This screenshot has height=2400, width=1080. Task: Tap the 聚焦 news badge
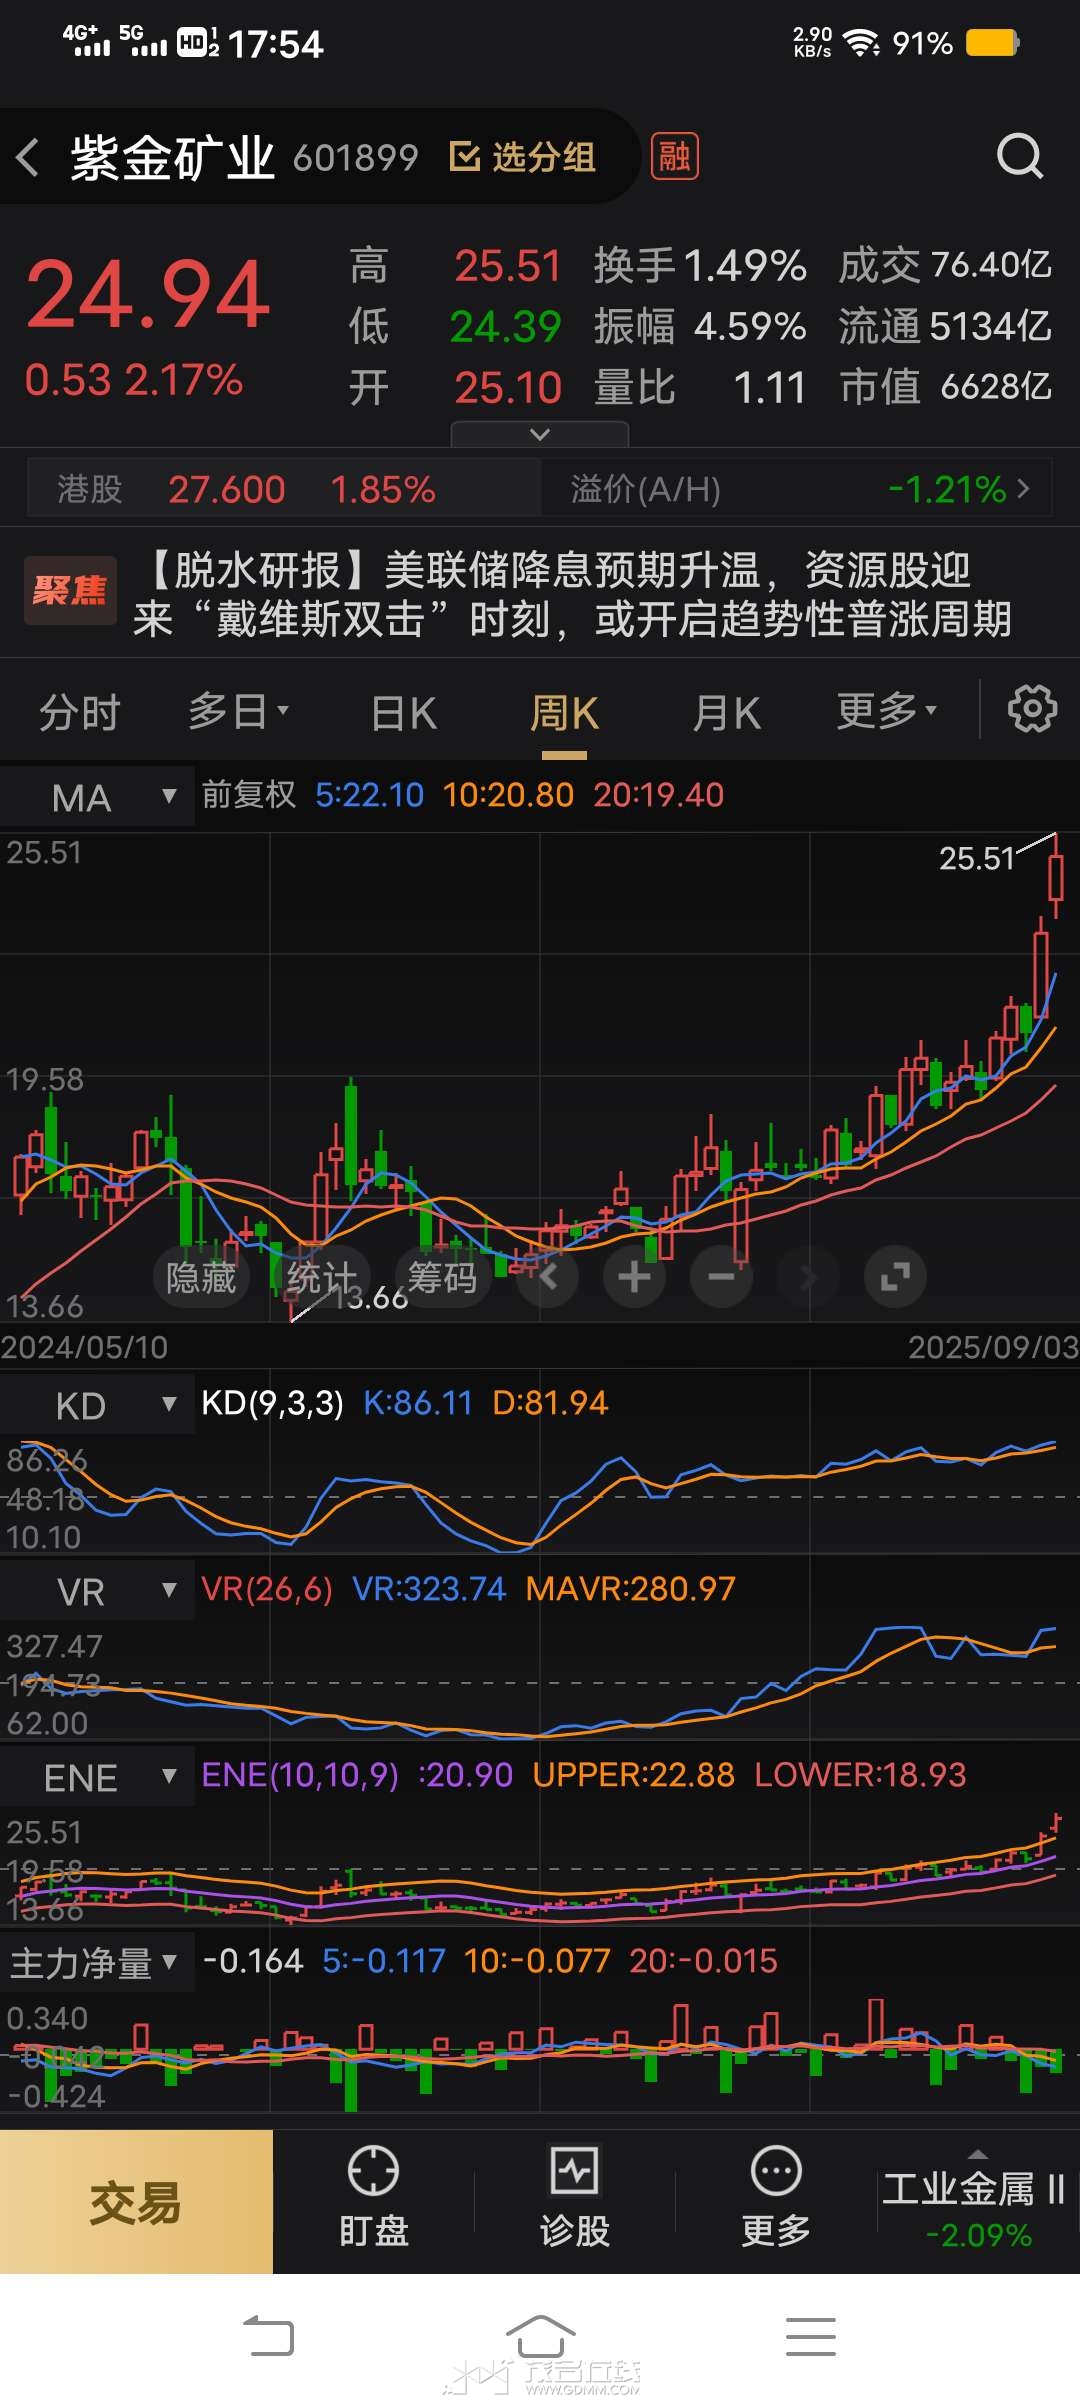pyautogui.click(x=70, y=590)
